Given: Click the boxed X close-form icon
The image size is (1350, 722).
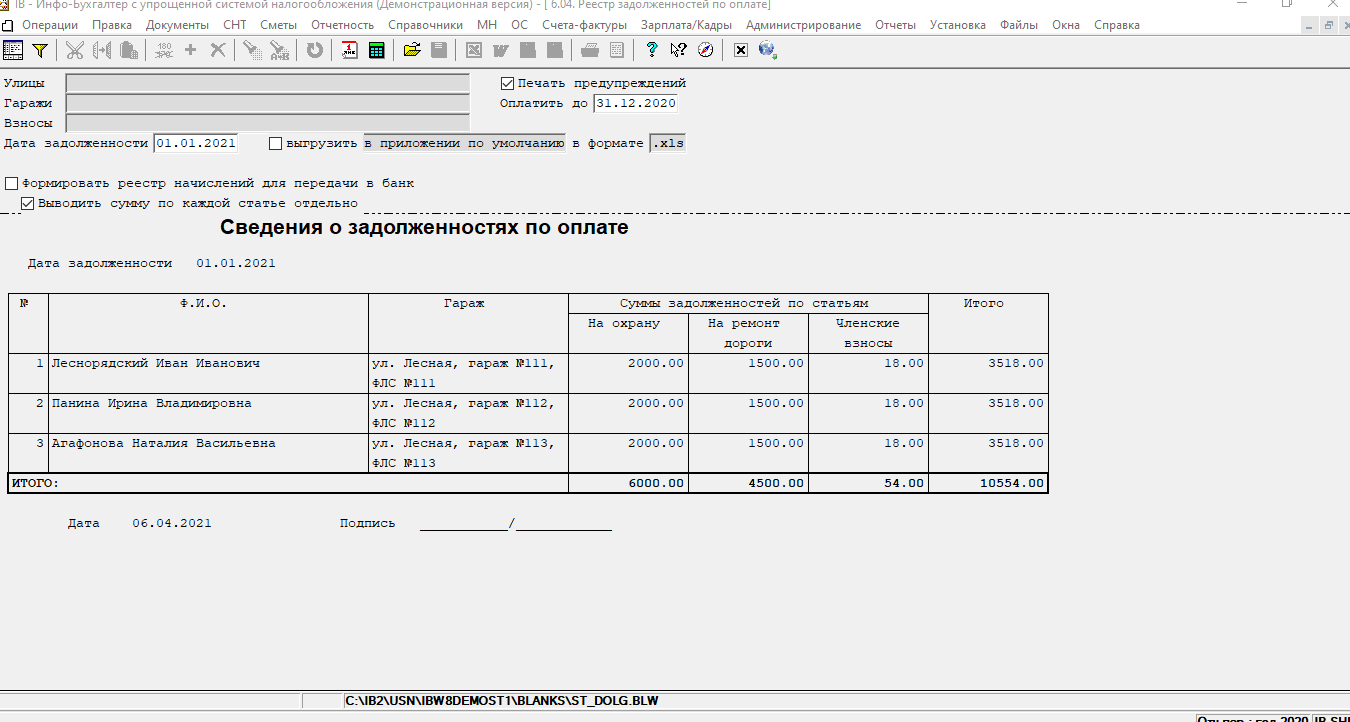Looking at the screenshot, I should pos(741,49).
